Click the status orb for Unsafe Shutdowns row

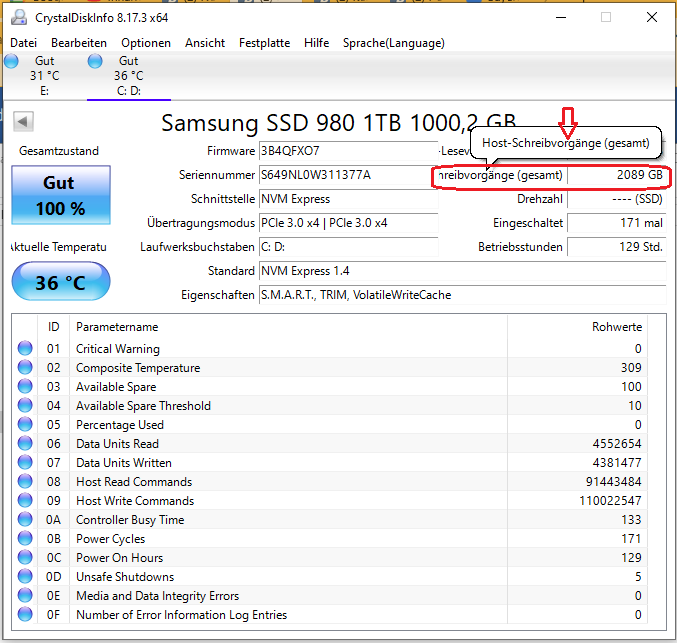(x=25, y=576)
